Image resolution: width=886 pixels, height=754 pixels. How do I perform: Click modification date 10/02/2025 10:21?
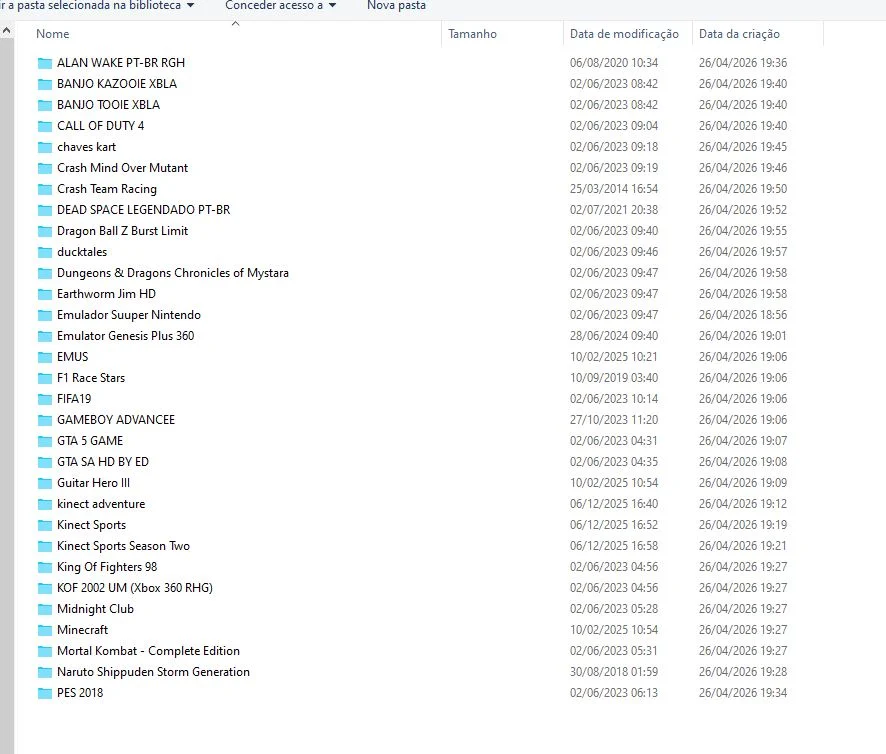614,357
